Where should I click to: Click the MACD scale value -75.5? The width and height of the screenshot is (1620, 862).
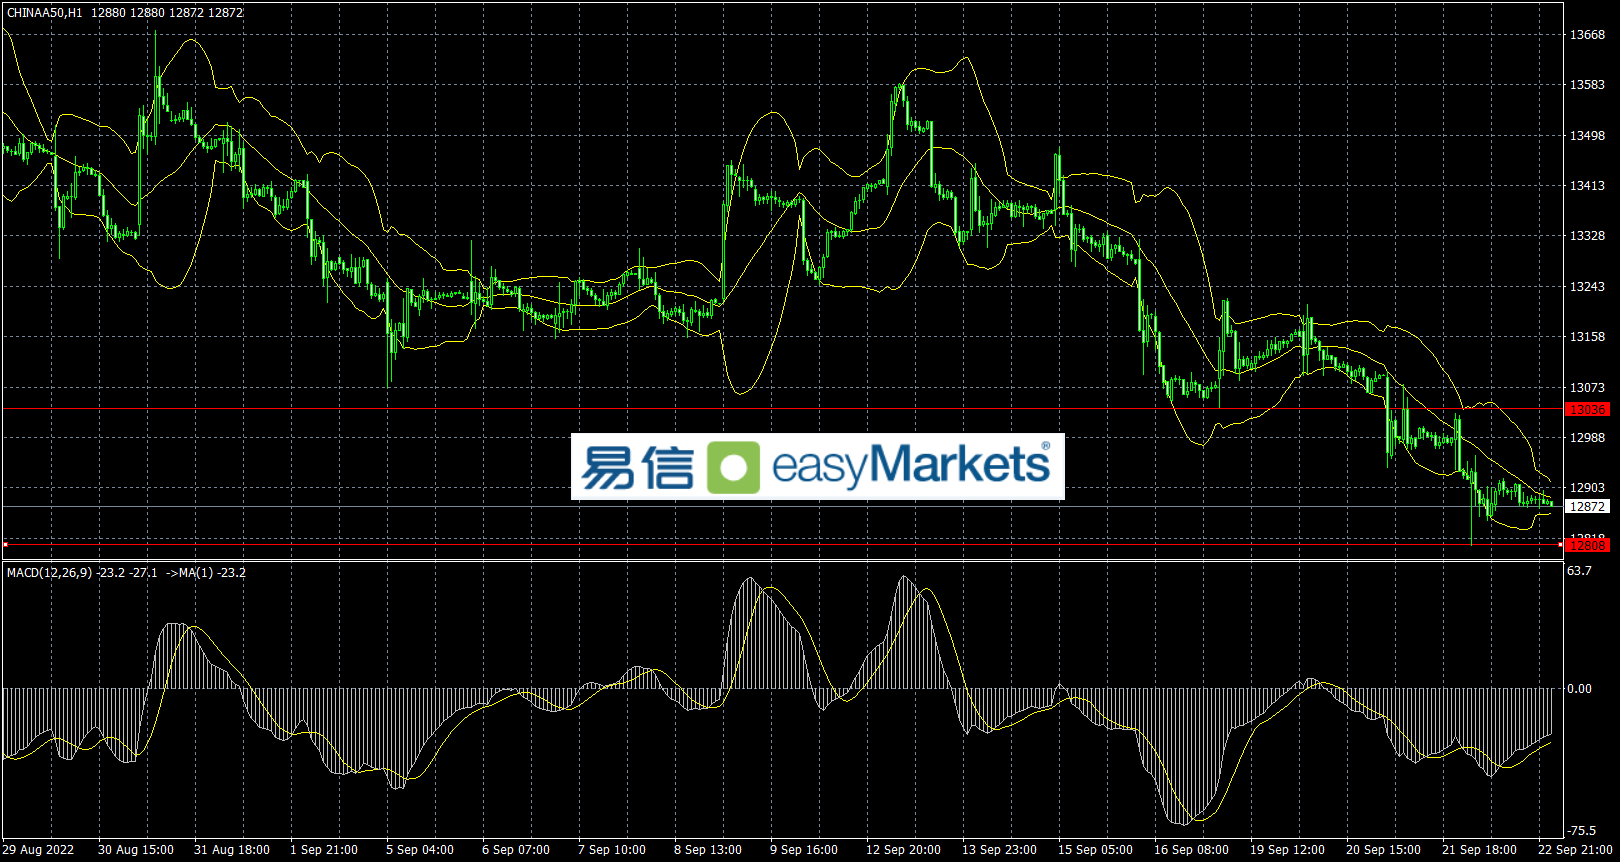(x=1582, y=831)
